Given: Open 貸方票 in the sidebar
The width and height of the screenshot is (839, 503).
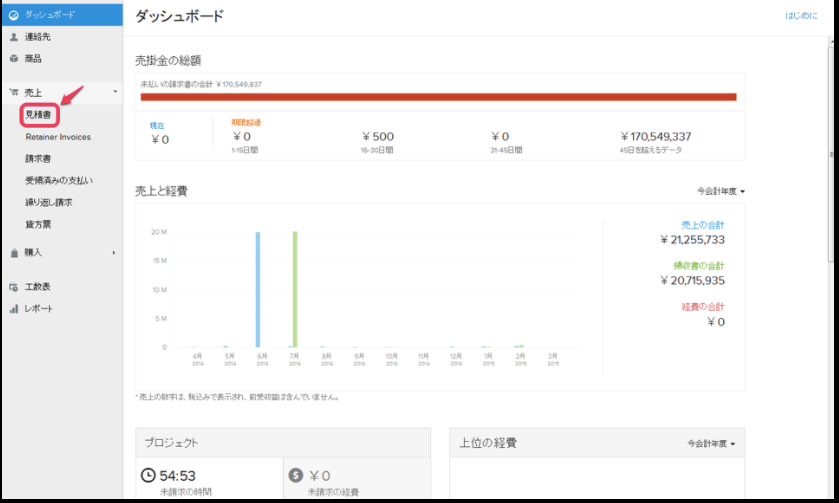Looking at the screenshot, I should click(38, 225).
